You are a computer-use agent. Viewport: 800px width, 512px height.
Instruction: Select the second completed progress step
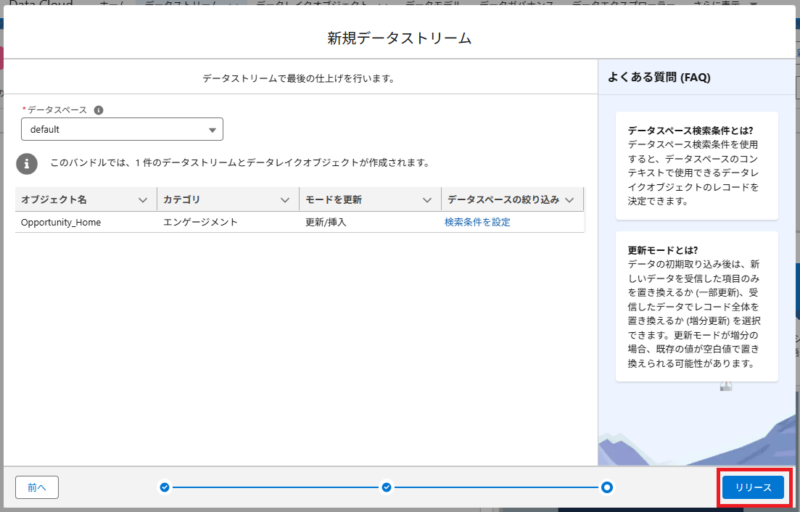(x=386, y=487)
